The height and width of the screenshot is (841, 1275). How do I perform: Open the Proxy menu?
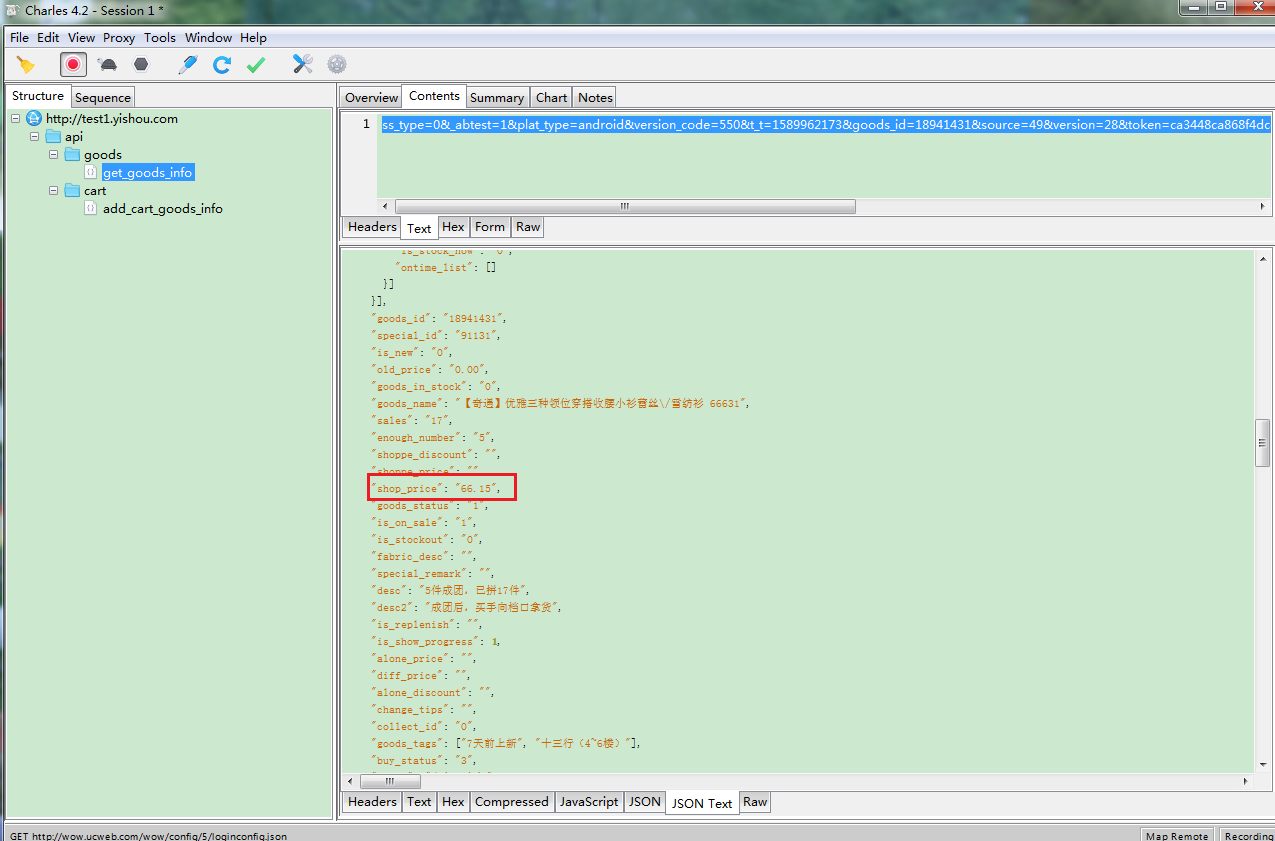click(119, 38)
